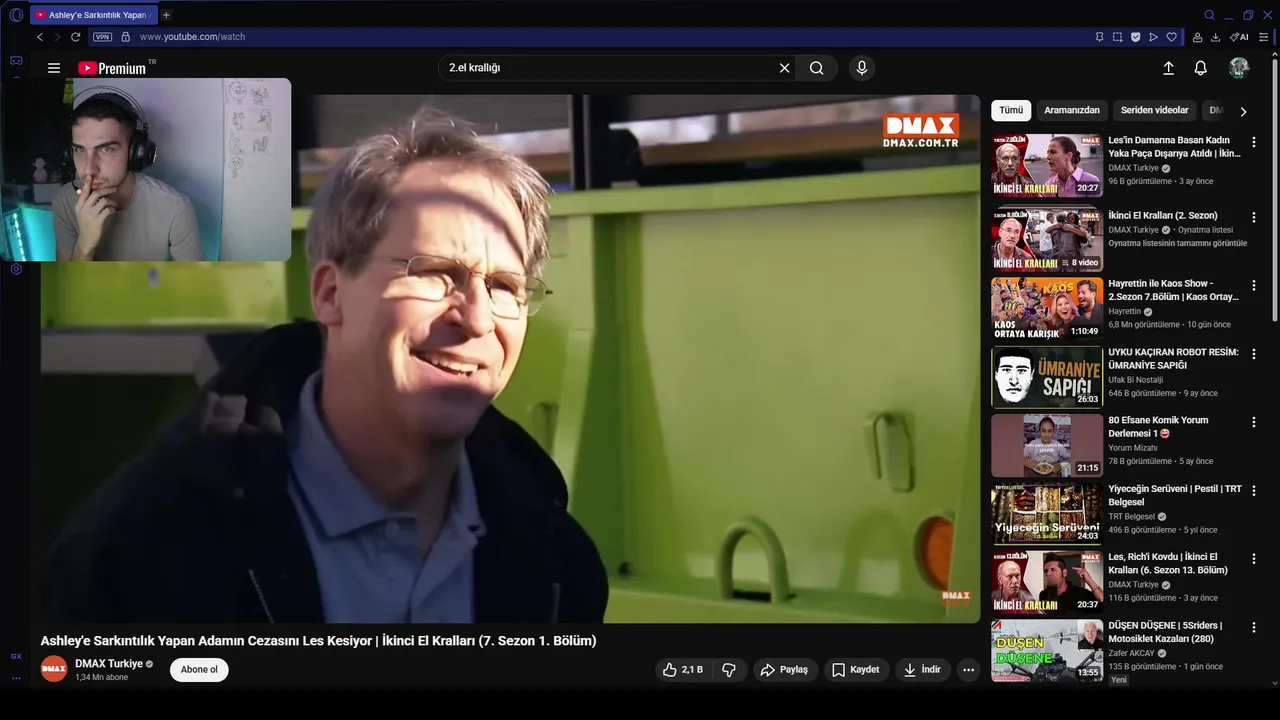This screenshot has width=1280, height=720.
Task: Visit Zafer AKCAY channel name
Action: (1131, 653)
